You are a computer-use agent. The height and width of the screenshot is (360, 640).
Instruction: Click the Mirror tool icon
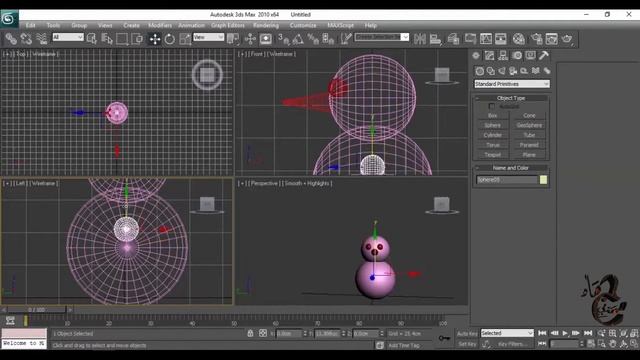tap(420, 39)
